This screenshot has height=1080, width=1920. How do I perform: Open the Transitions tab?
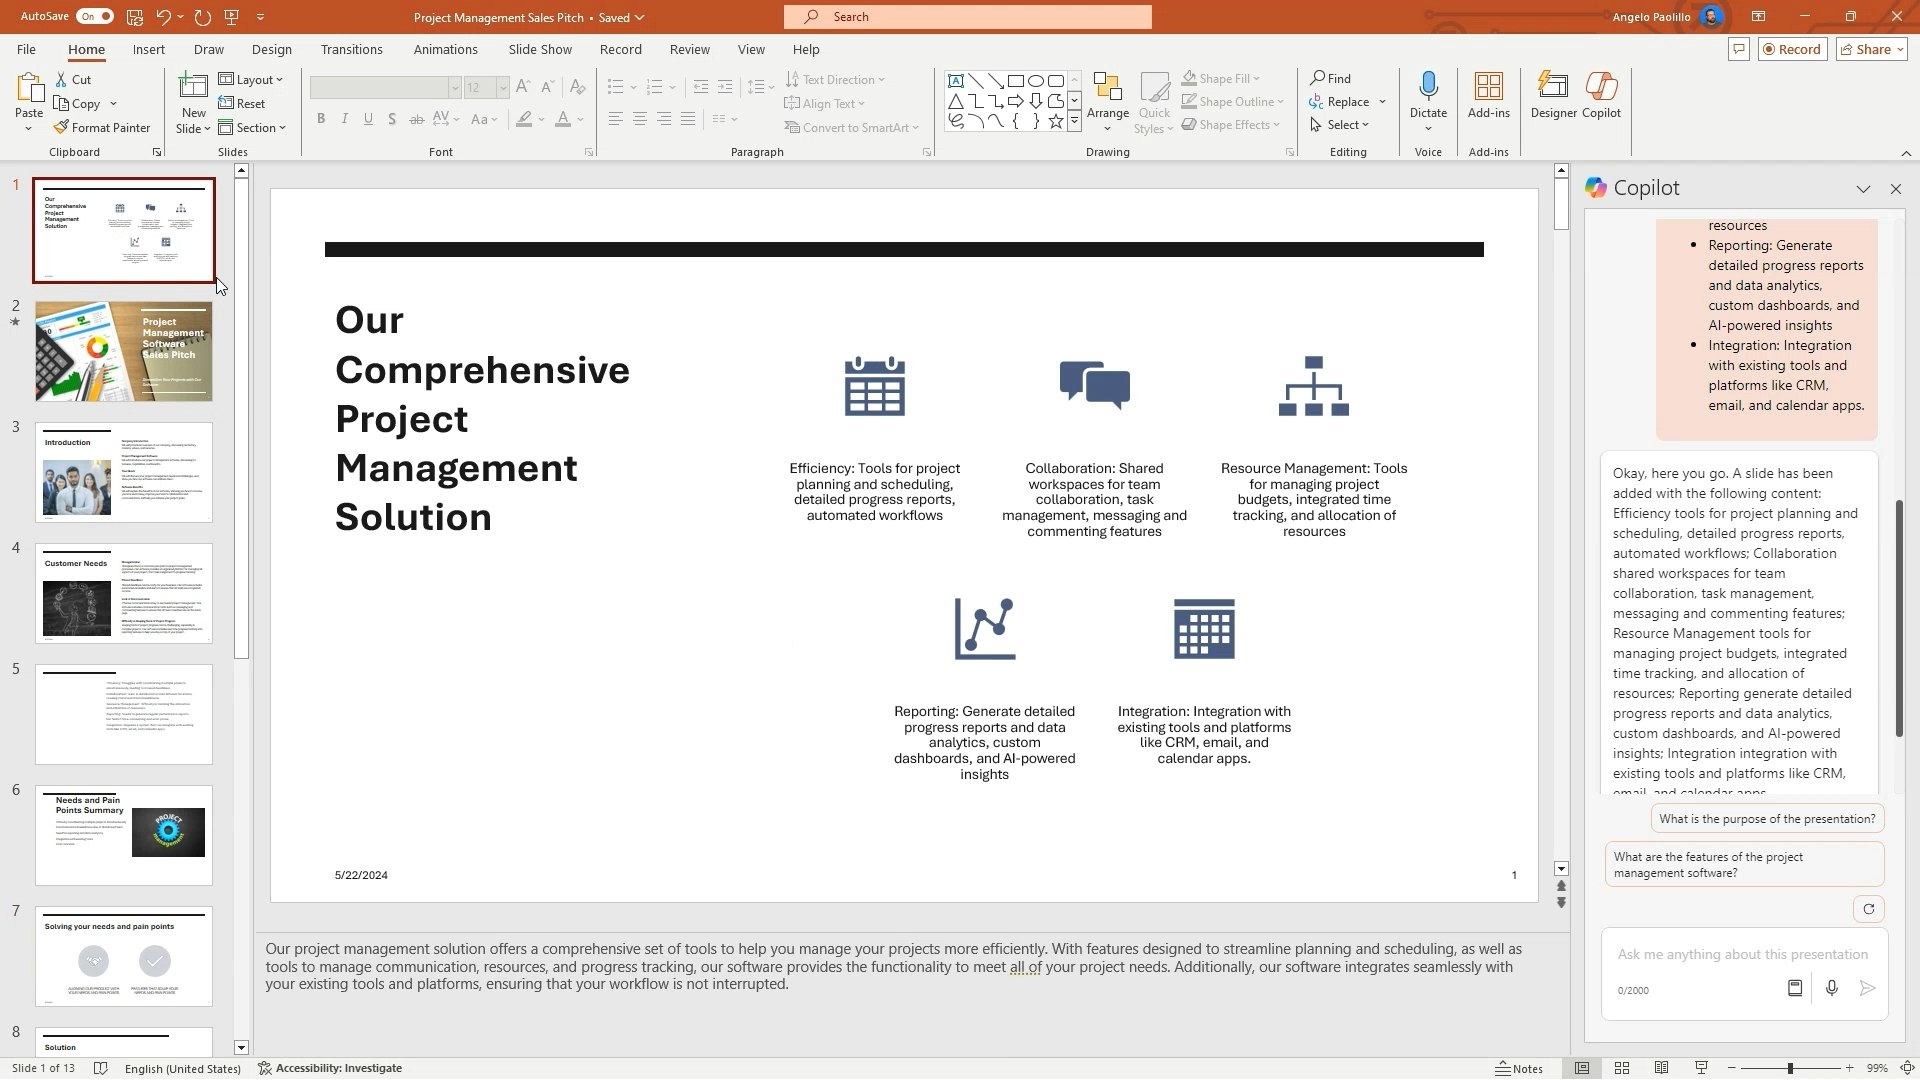click(351, 50)
